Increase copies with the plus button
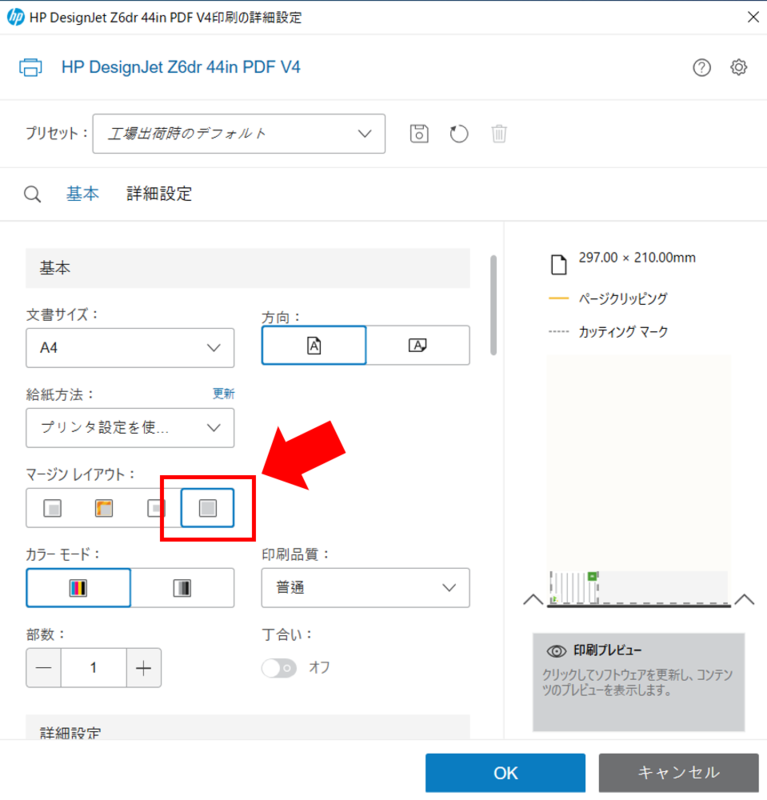The height and width of the screenshot is (800, 767). click(144, 668)
